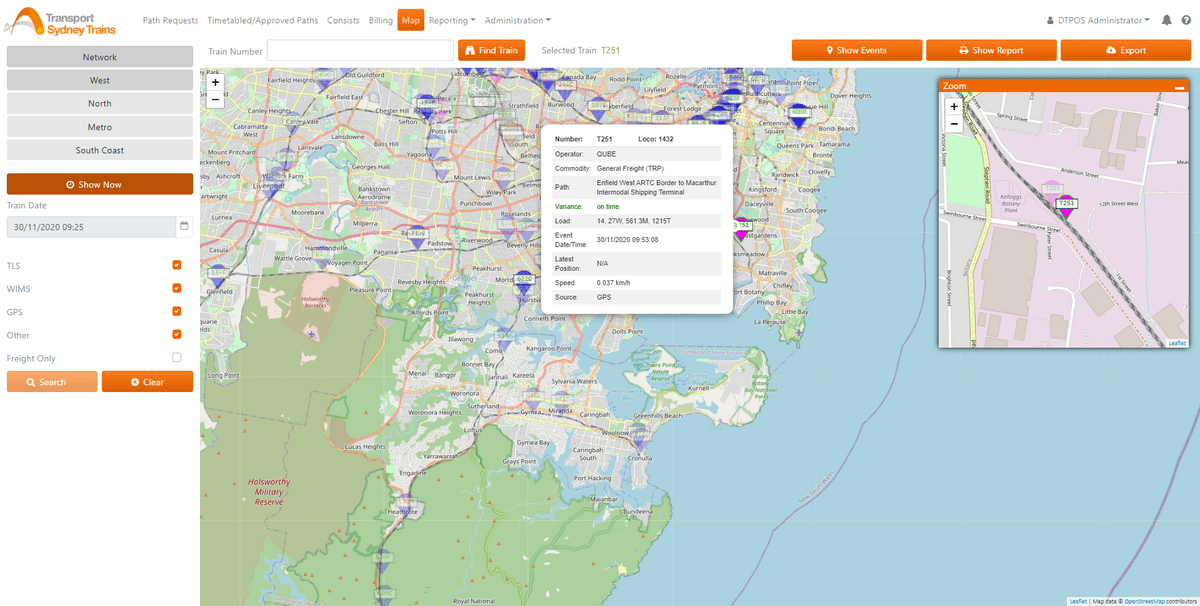Click the Find Train button
1200x606 pixels.
[x=491, y=50]
